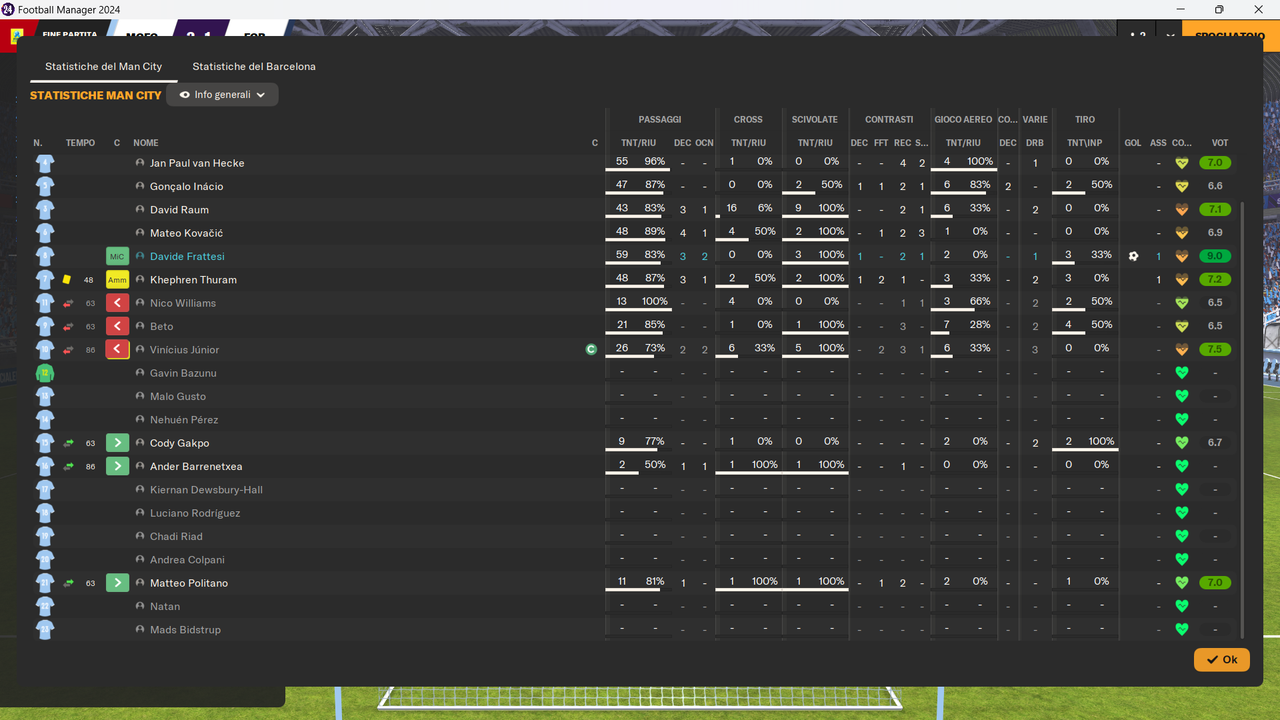Screen dimensions: 1280x720
Task: Click Nehuén Pérez in the substitutes list
Action: pyautogui.click(x=184, y=420)
